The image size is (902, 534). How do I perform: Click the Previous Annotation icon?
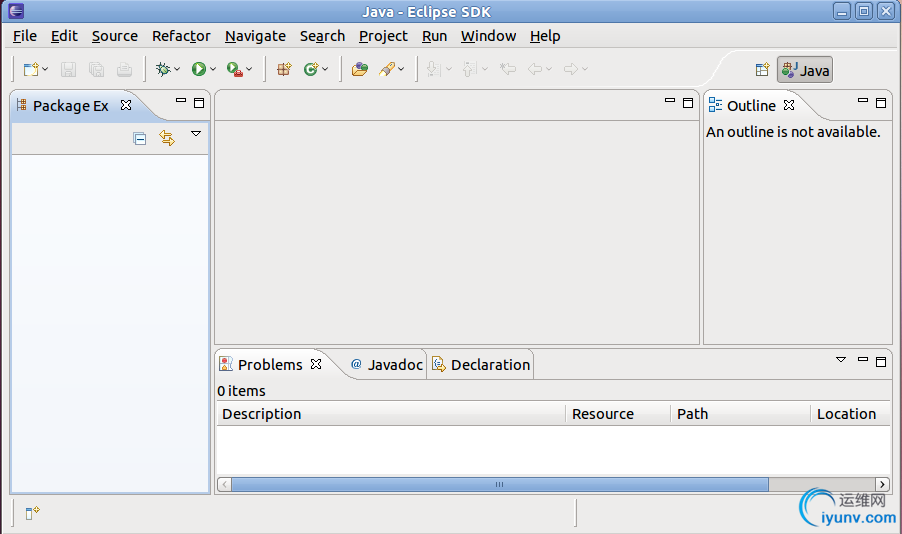(469, 70)
